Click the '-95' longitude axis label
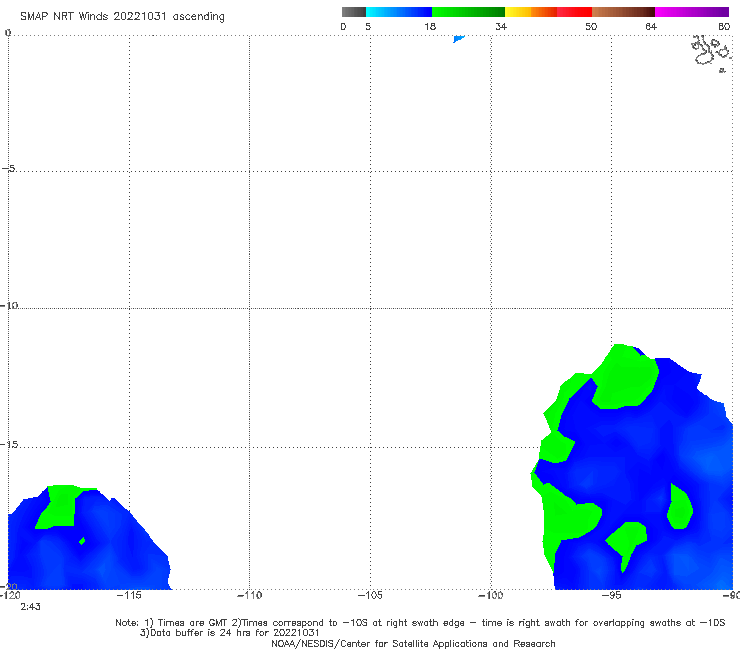Image resolution: width=740 pixels, height=650 pixels. coord(611,595)
